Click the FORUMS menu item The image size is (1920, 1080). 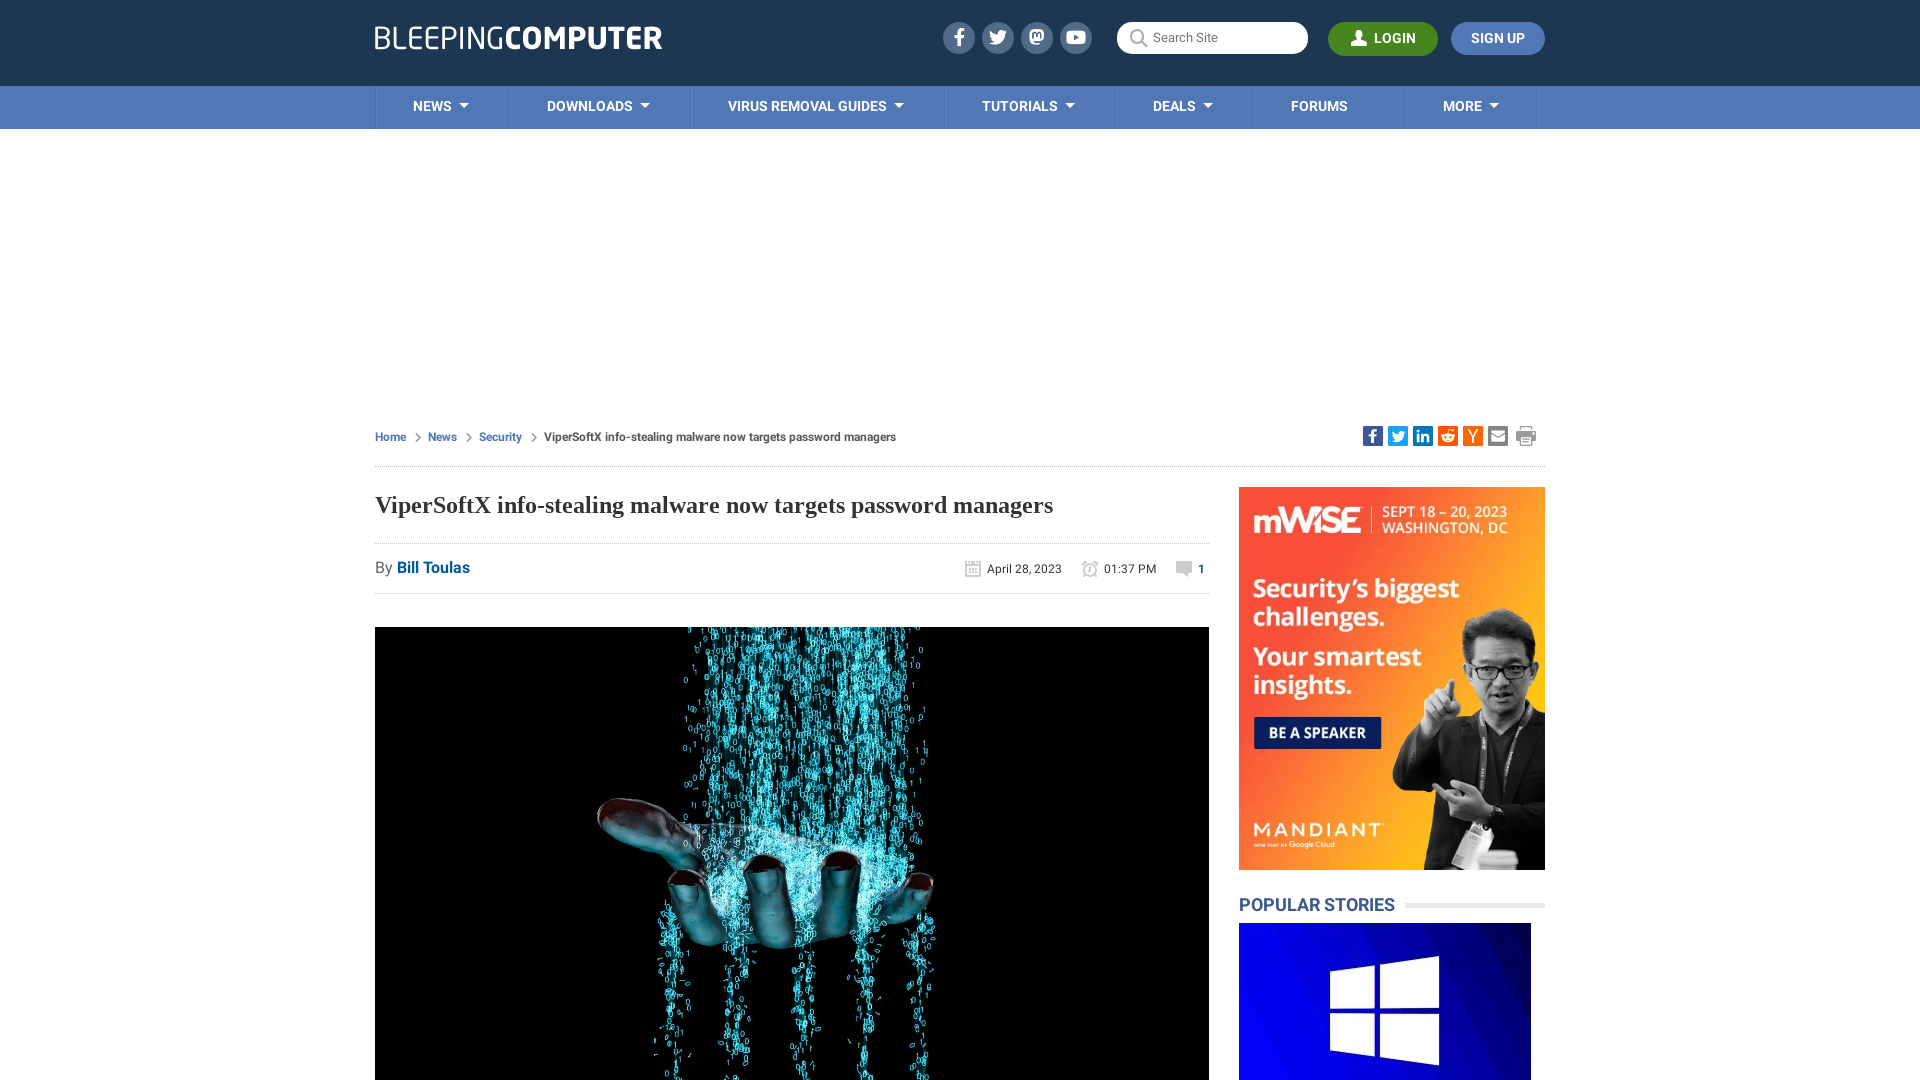pos(1320,105)
